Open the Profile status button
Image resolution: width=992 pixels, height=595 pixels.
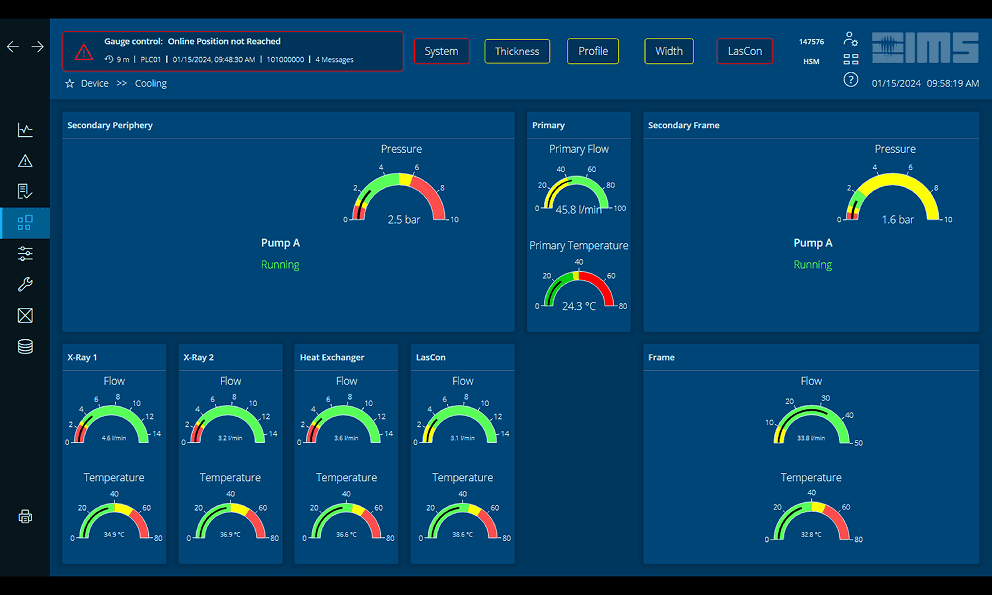(593, 51)
